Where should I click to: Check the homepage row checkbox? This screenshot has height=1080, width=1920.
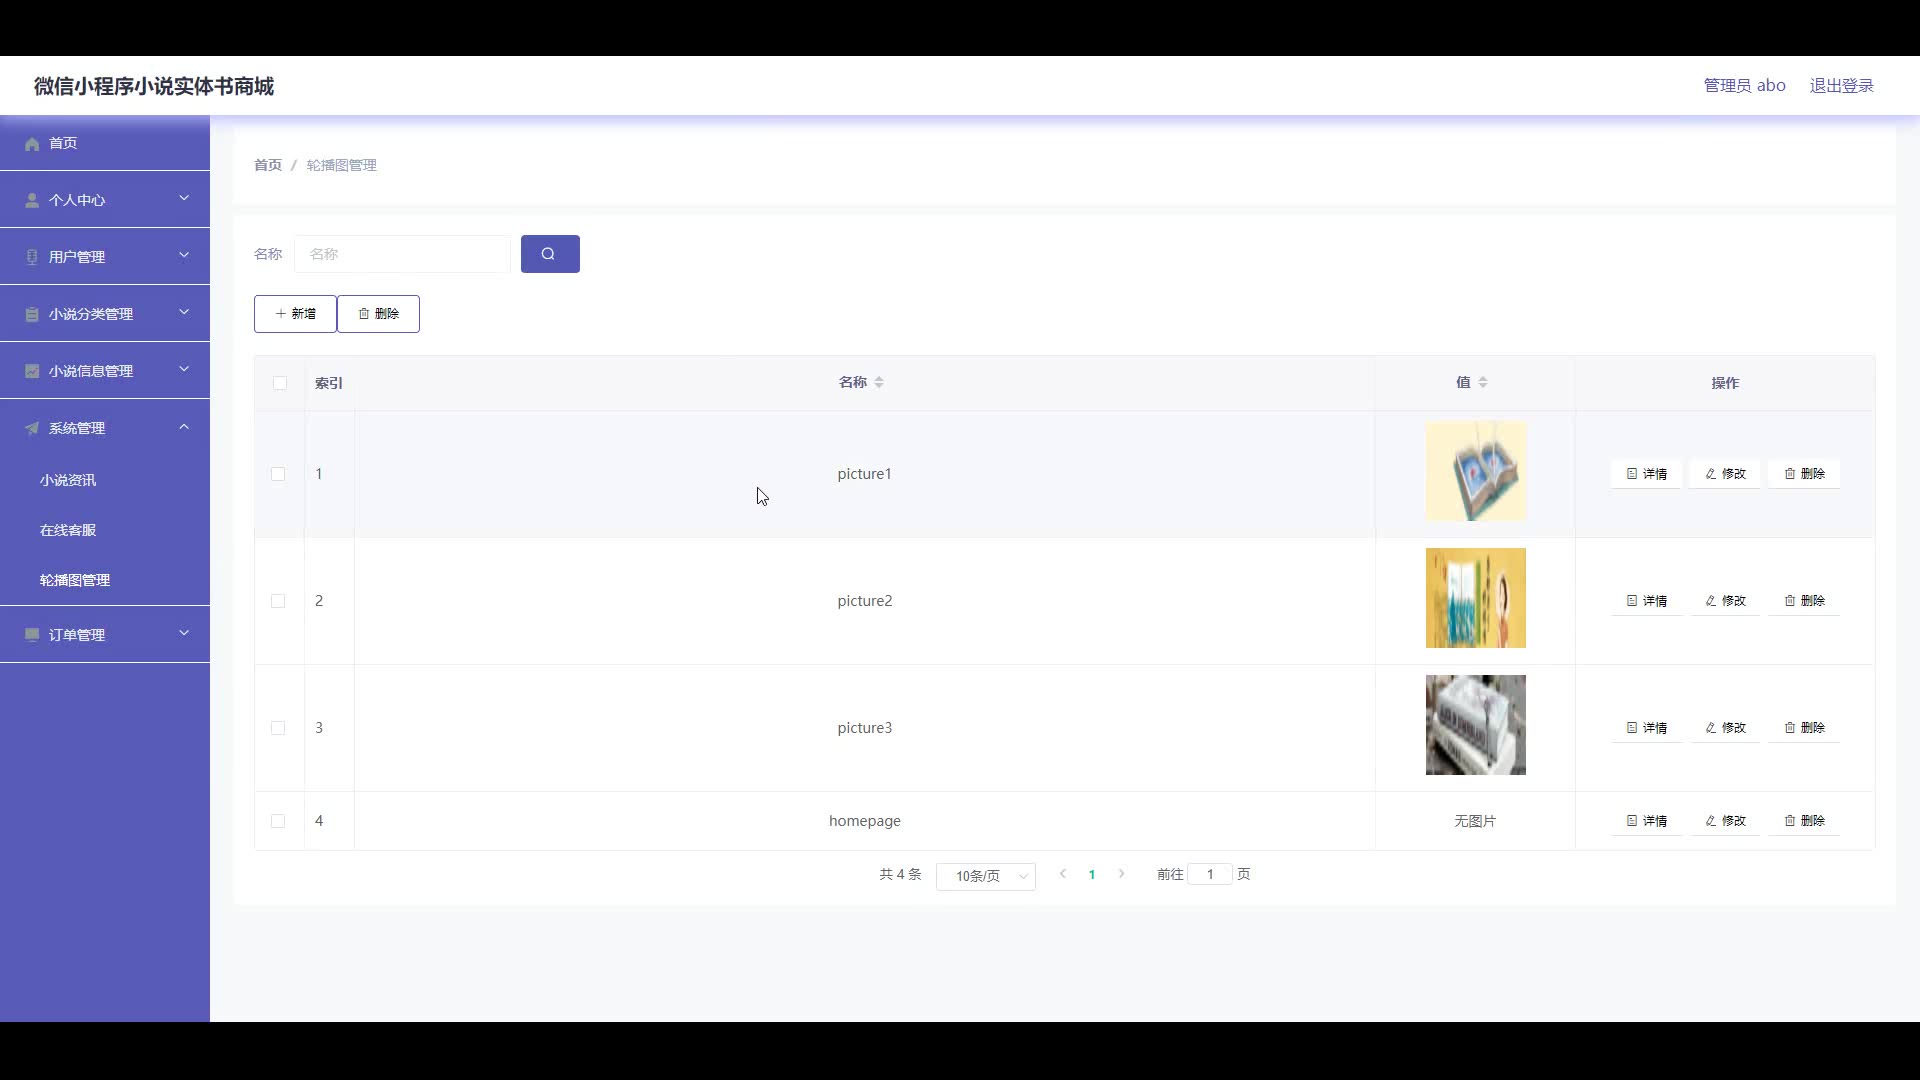coord(278,821)
